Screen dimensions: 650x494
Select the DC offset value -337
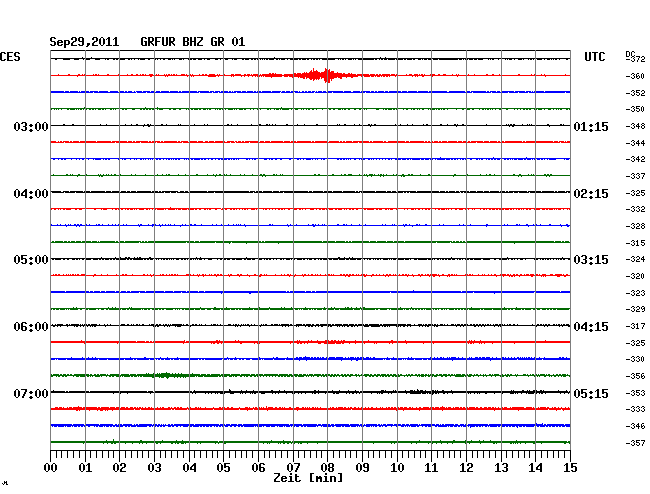[635, 176]
